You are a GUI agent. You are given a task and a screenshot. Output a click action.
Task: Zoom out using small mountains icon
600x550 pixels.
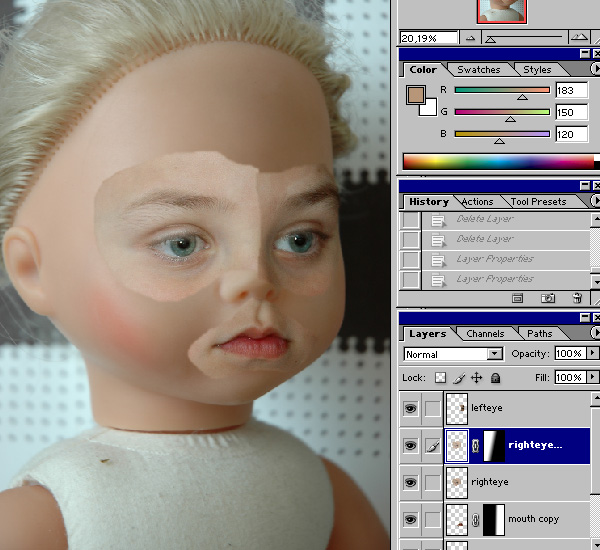(x=470, y=38)
